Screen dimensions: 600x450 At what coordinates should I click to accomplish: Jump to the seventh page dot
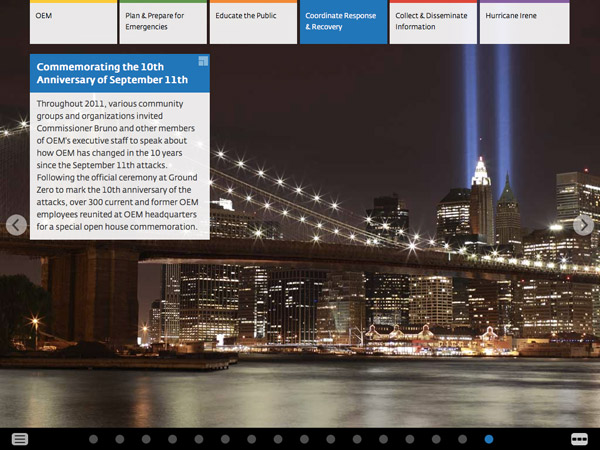click(x=251, y=439)
